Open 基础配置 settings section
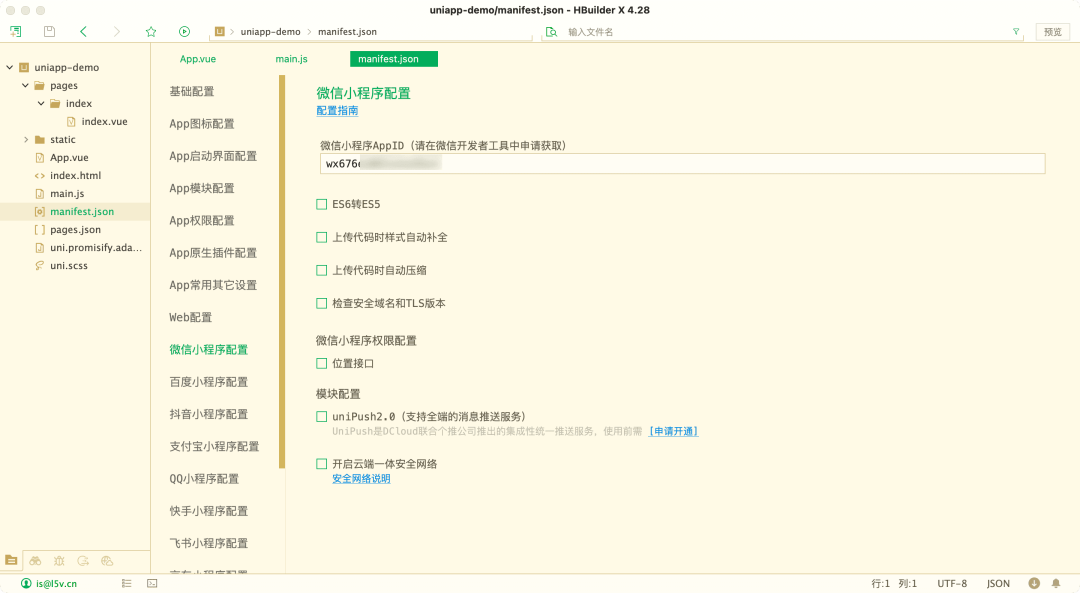1080x593 pixels. (191, 91)
